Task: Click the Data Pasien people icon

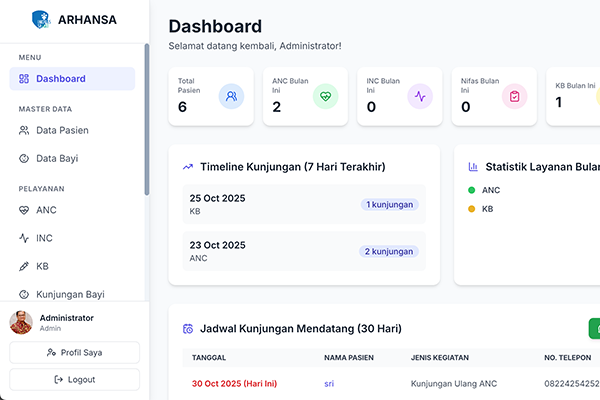Action: click(24, 131)
